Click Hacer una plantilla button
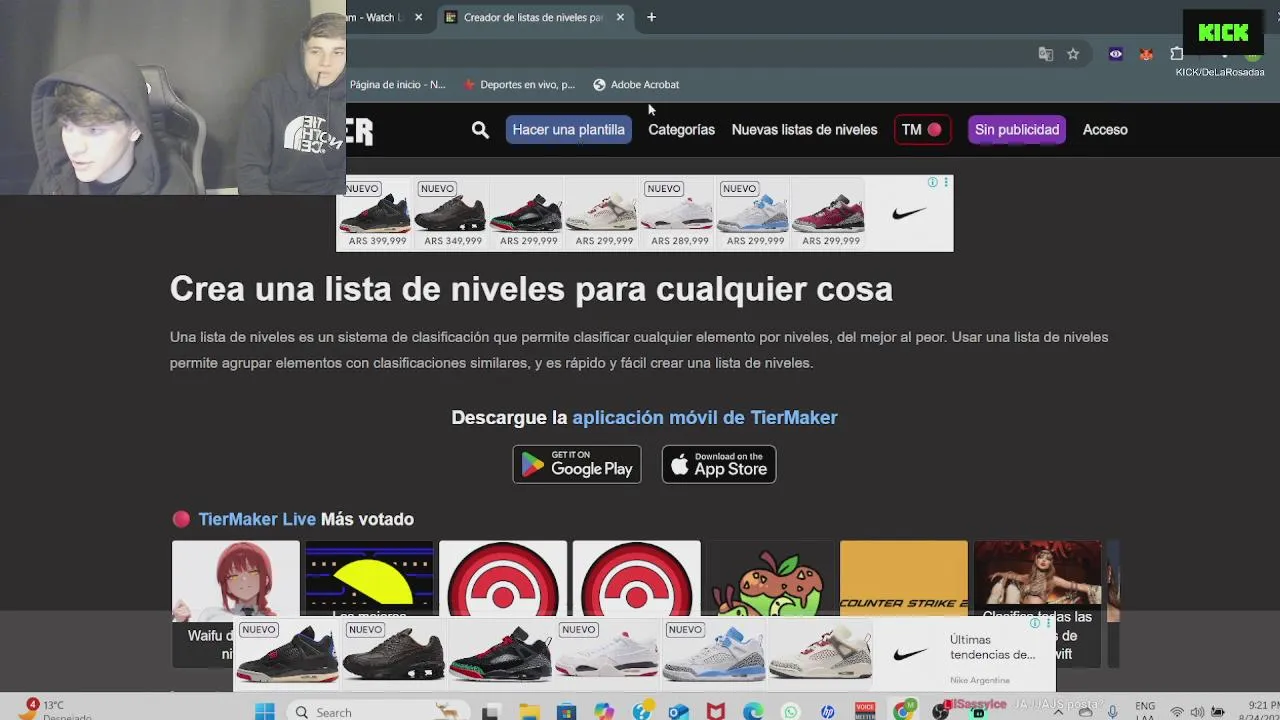 point(568,130)
